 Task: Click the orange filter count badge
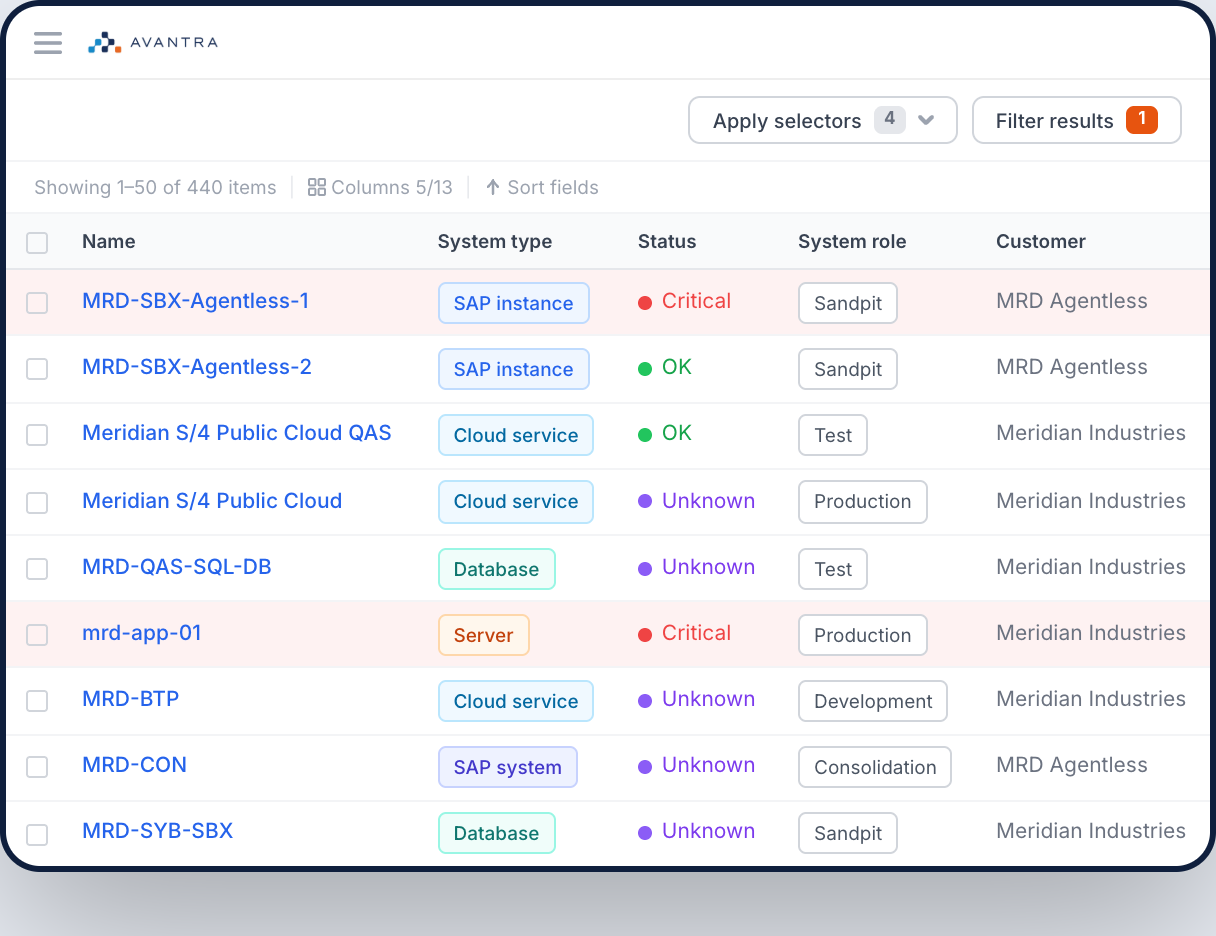click(x=1141, y=120)
